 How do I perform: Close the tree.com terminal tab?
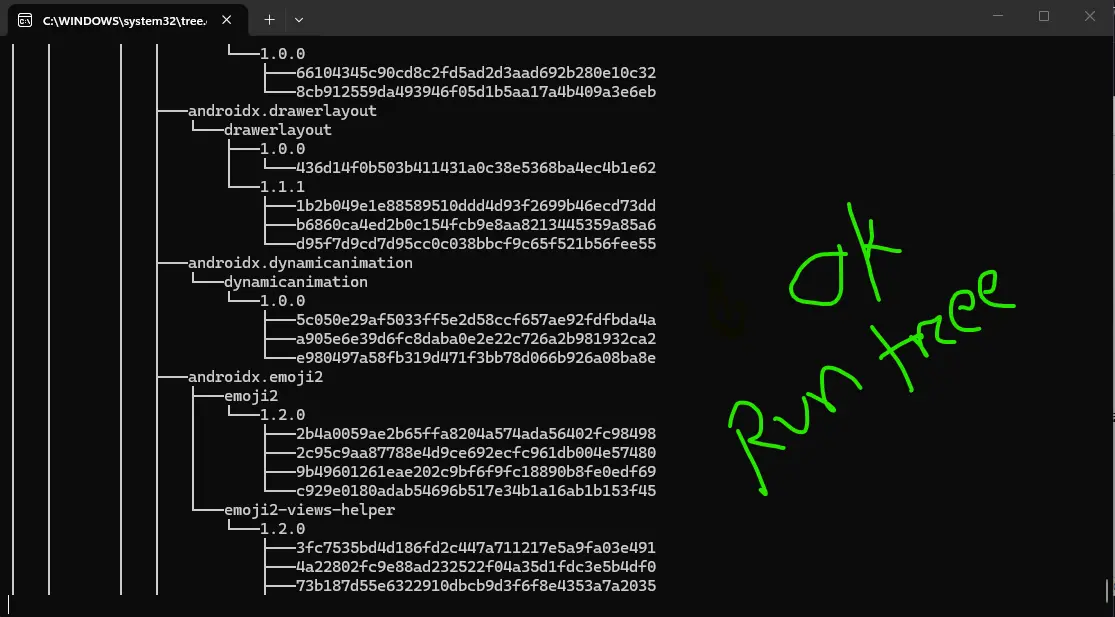pyautogui.click(x=227, y=21)
